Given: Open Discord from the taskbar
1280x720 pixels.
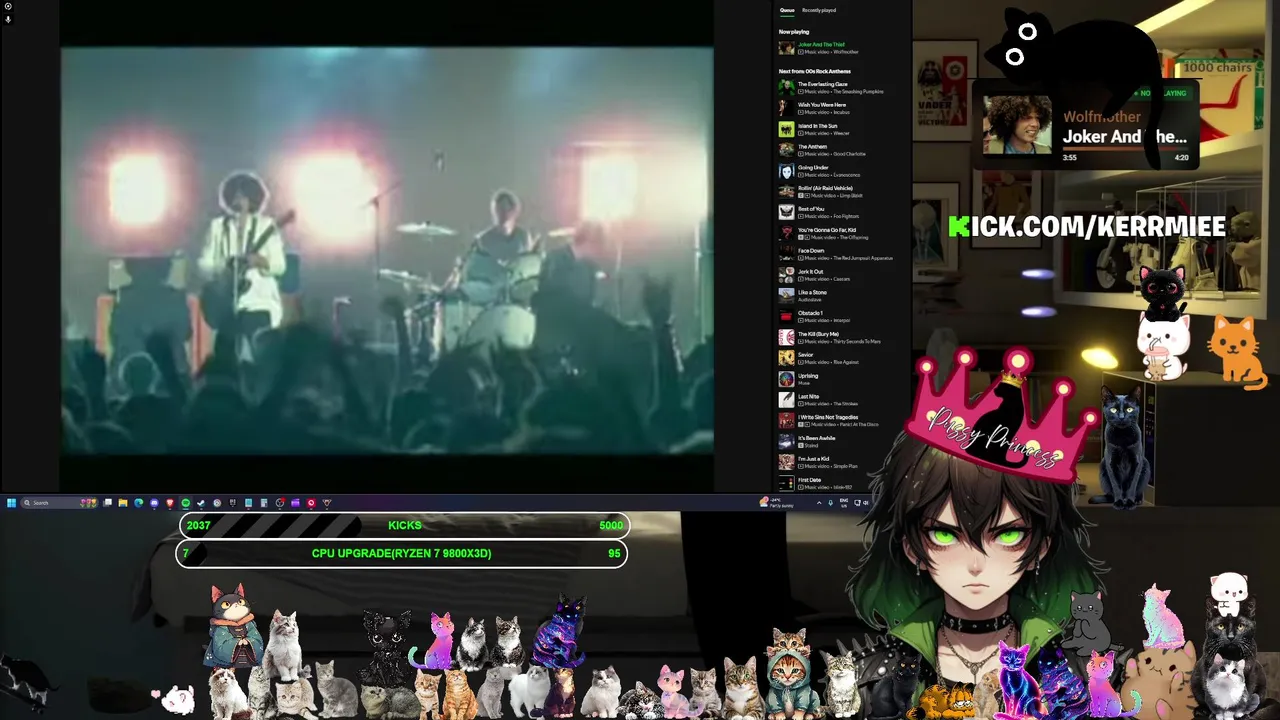Looking at the screenshot, I should pos(154,503).
